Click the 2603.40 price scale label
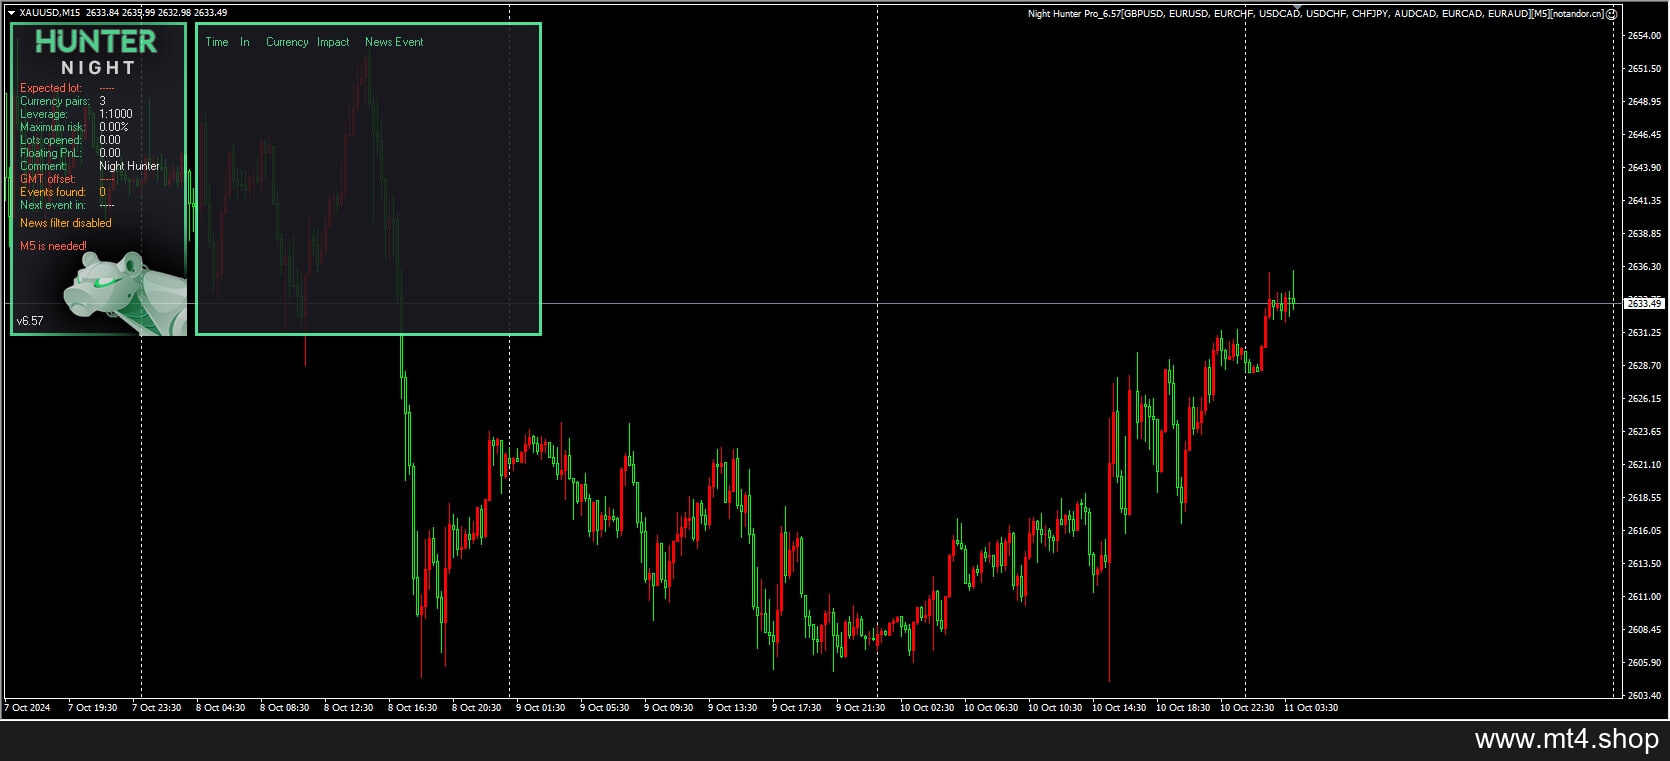 (x=1645, y=695)
